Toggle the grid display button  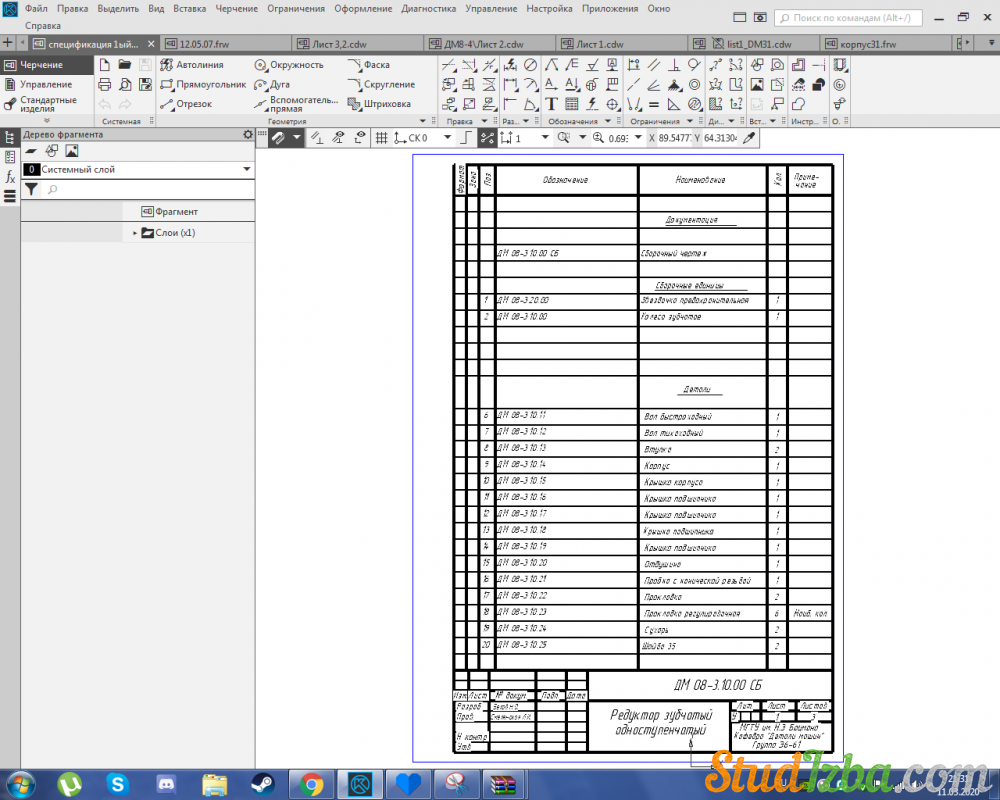coord(381,138)
